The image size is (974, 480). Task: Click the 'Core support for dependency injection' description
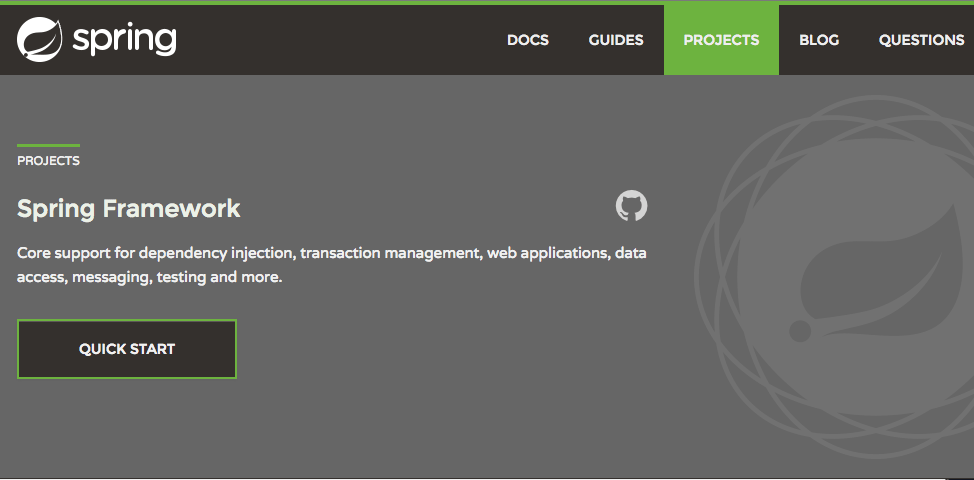[332, 265]
